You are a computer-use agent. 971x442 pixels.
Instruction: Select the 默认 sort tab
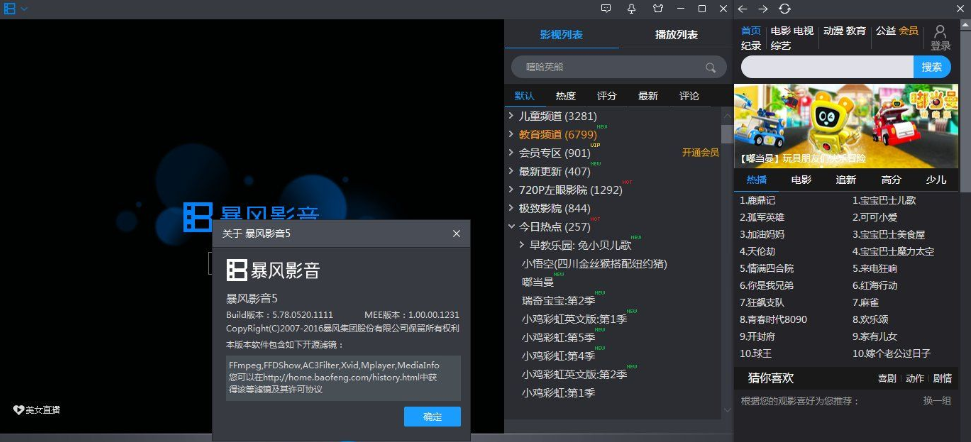(525, 96)
